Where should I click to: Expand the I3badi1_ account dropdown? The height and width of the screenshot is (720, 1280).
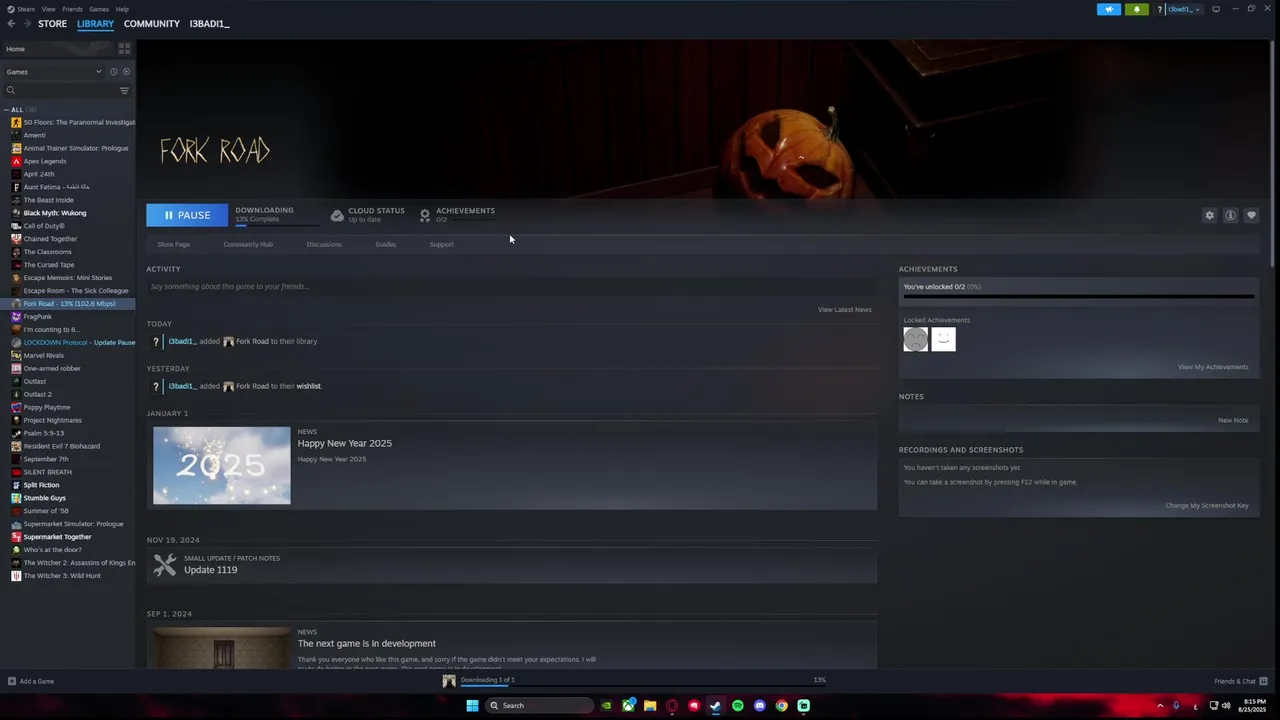click(x=1184, y=9)
